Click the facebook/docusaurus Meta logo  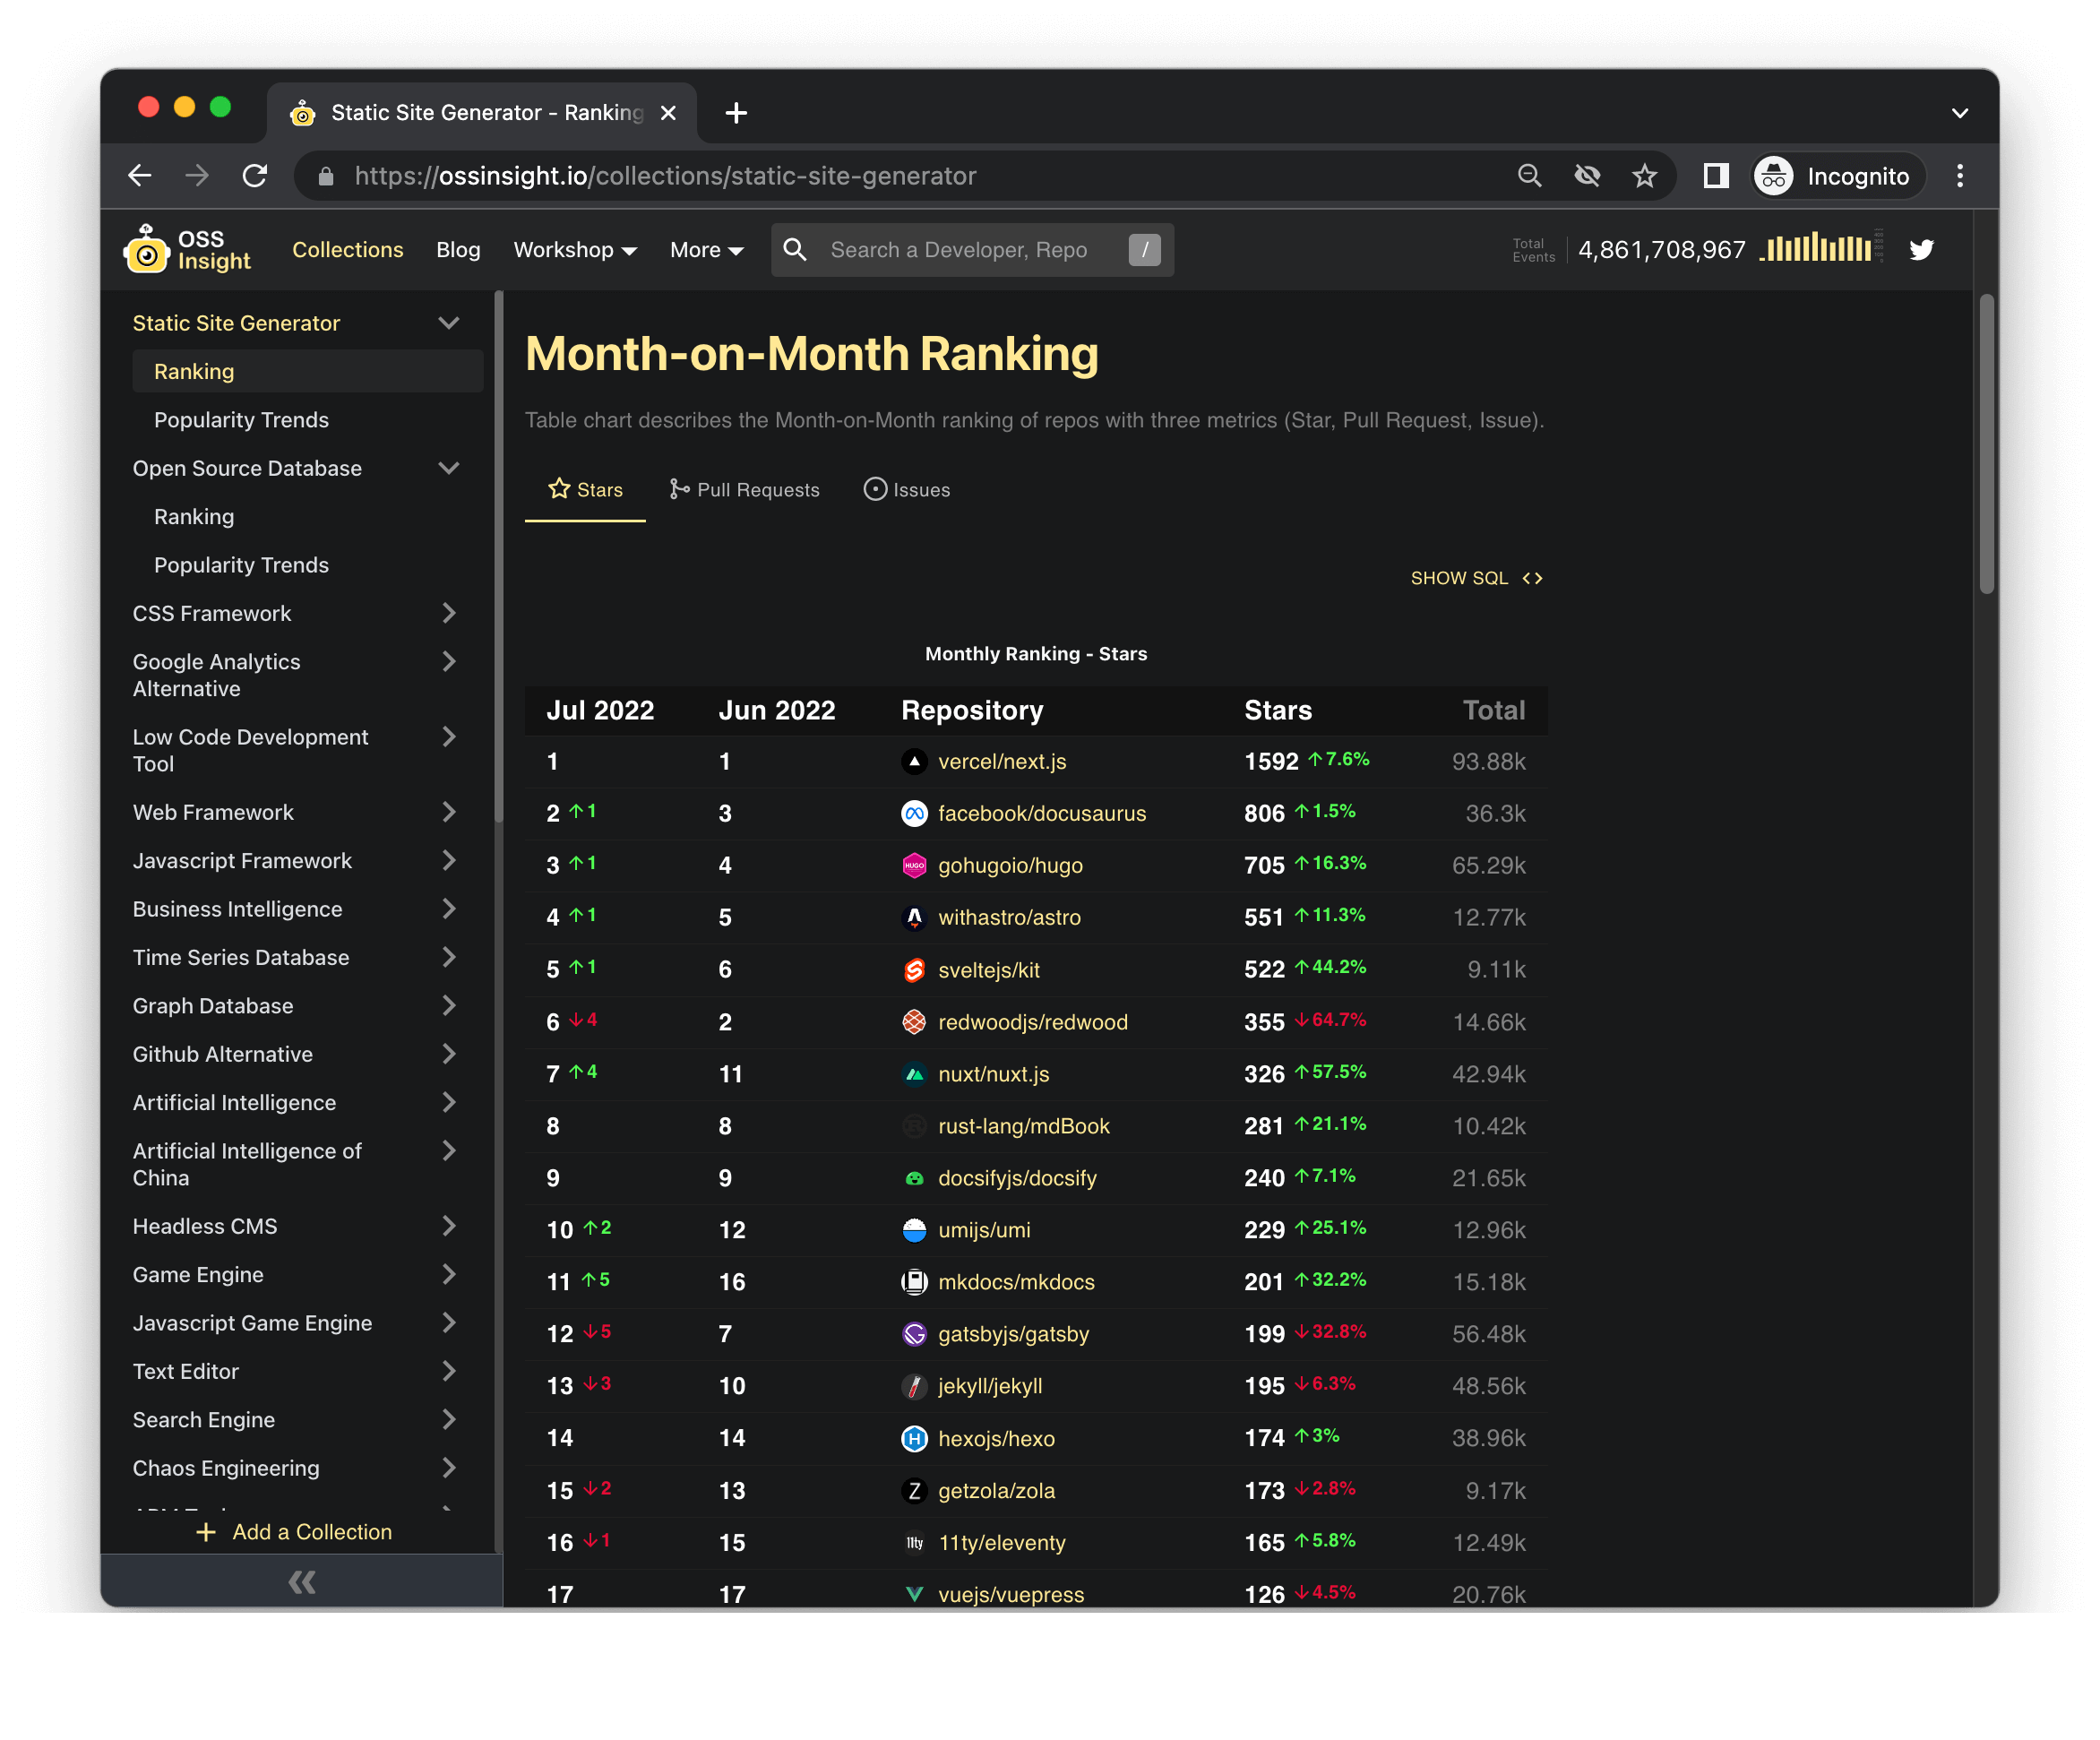click(x=914, y=814)
